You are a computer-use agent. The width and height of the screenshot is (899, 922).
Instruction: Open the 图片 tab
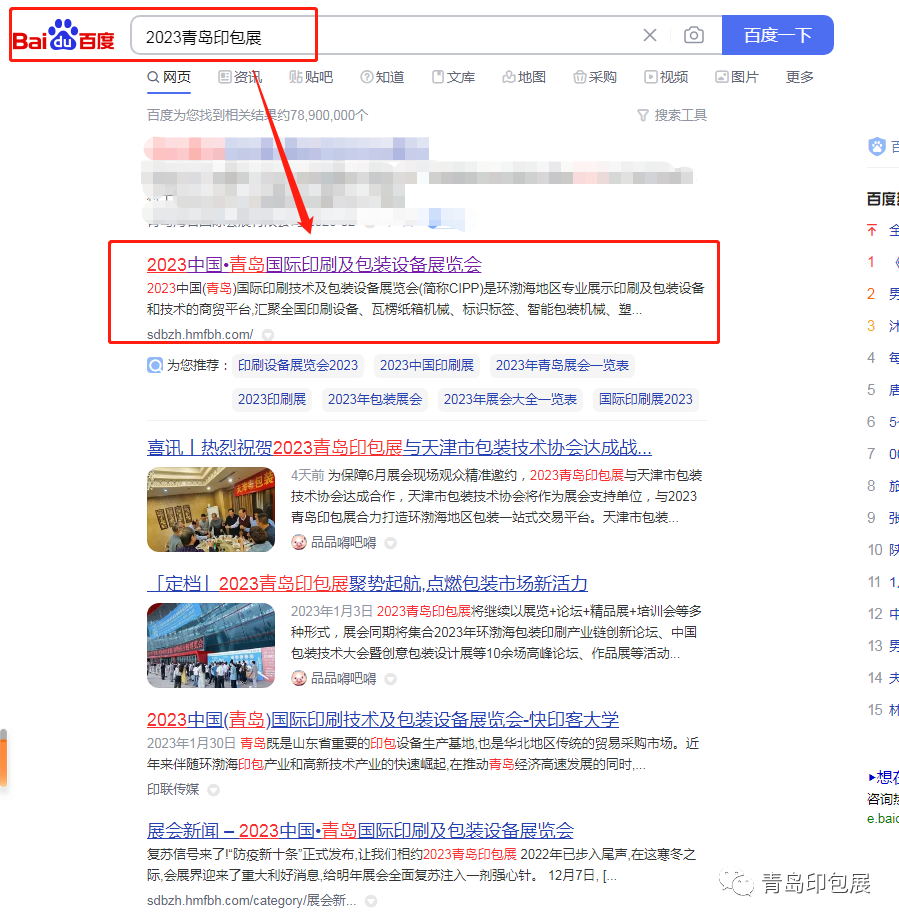pos(737,77)
